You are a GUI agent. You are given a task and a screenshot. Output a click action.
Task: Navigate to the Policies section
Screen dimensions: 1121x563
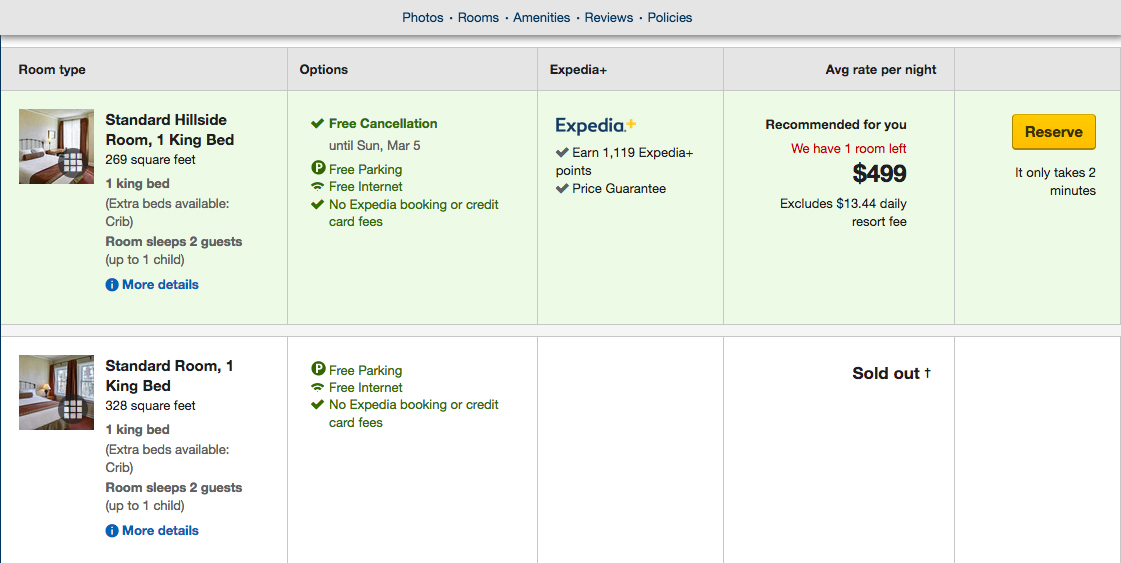pyautogui.click(x=669, y=17)
